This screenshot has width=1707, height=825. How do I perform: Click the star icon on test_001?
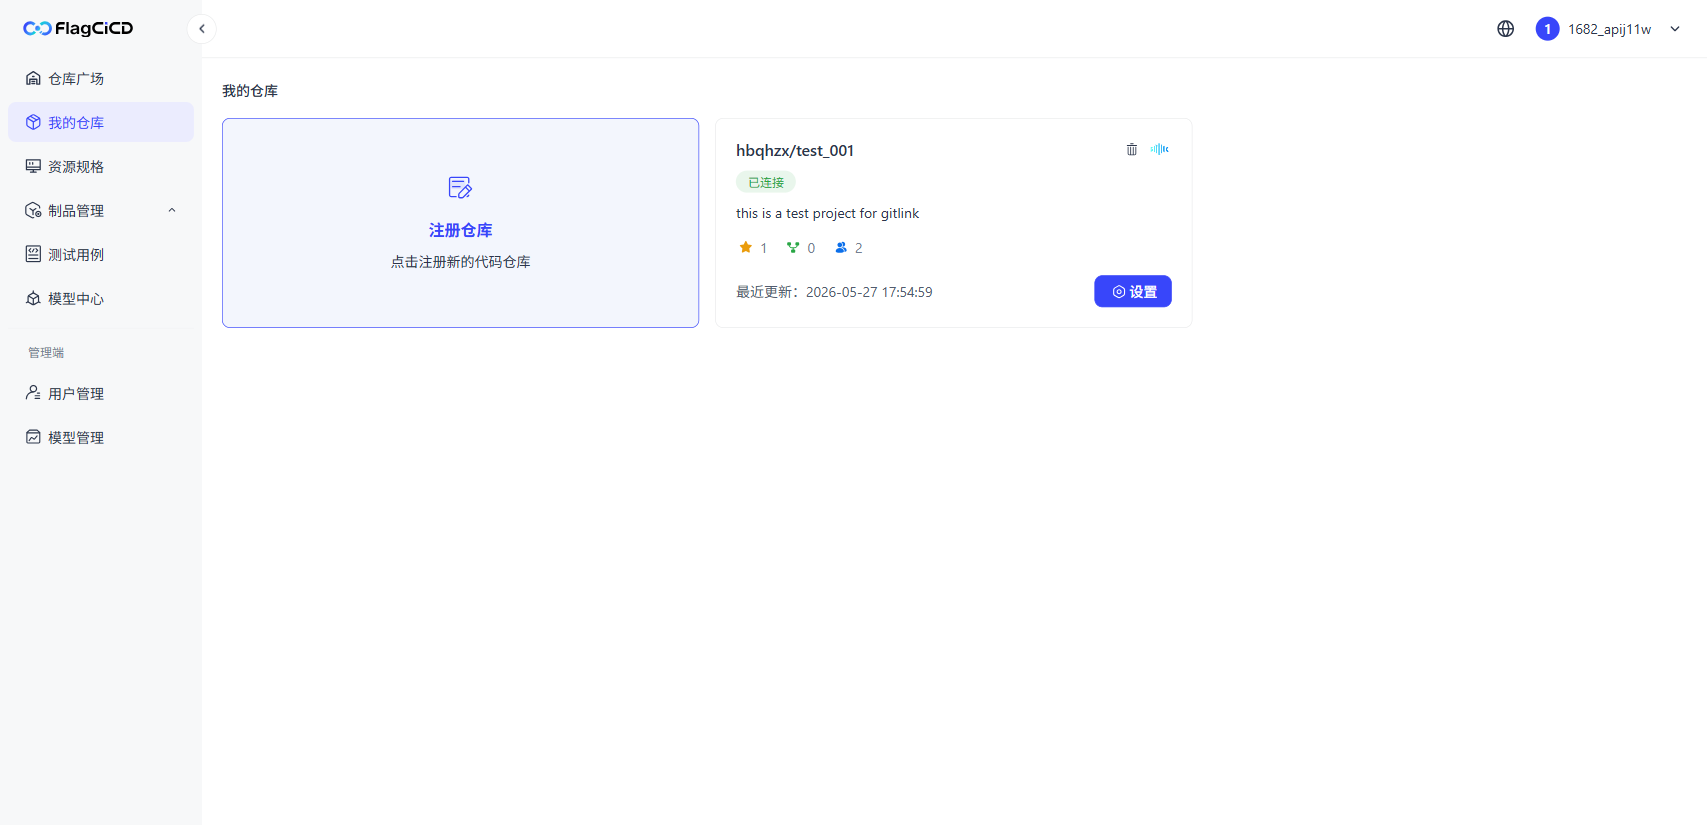745,247
